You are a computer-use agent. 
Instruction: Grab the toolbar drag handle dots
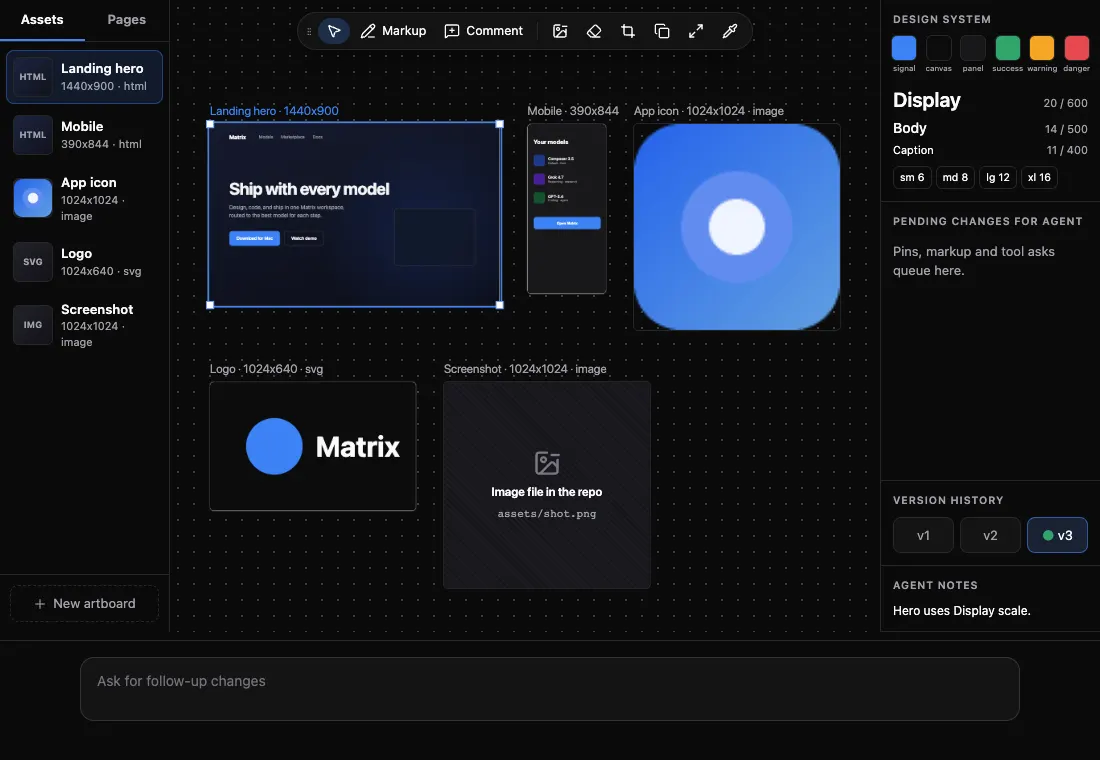309,32
